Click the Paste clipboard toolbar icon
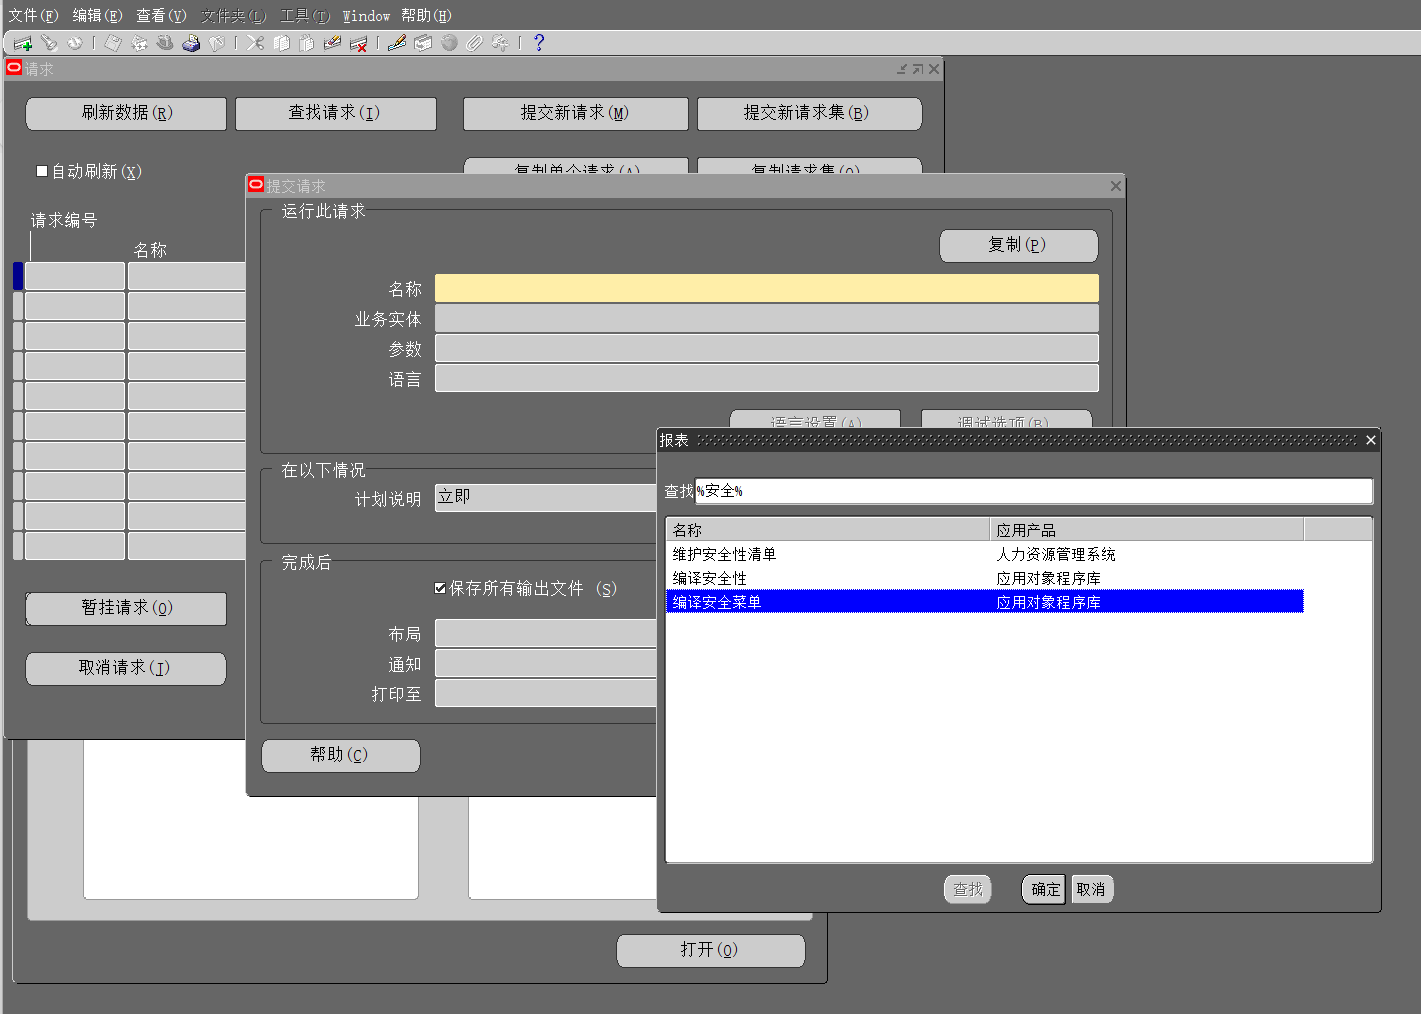This screenshot has width=1421, height=1014. pyautogui.click(x=307, y=43)
